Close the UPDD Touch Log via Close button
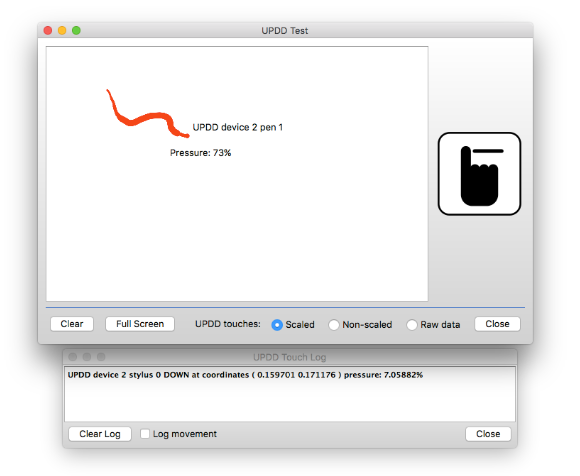The width and height of the screenshot is (580, 476). click(488, 434)
